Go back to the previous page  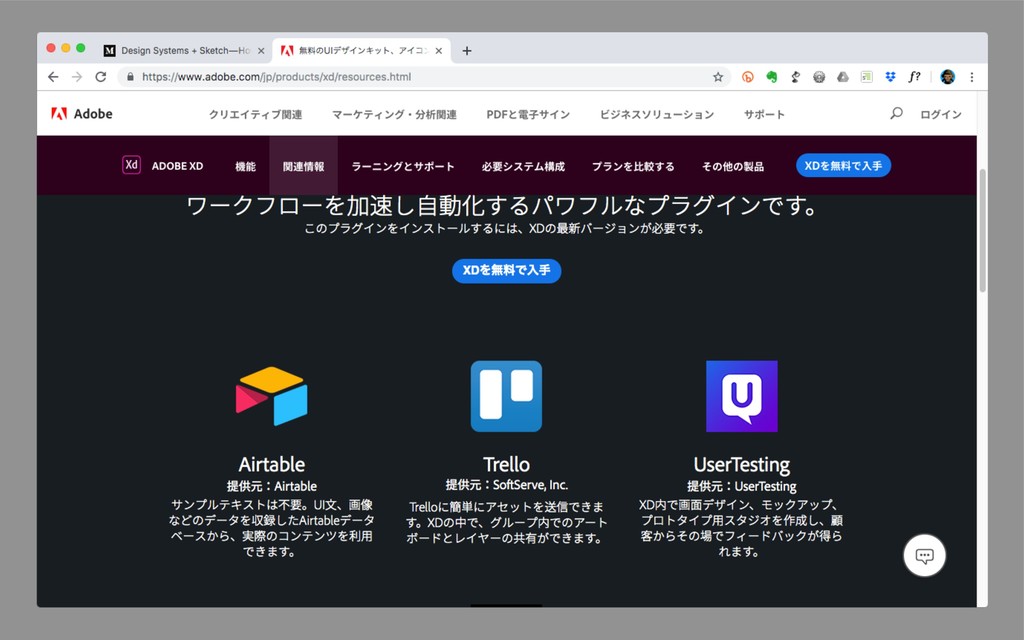point(54,77)
